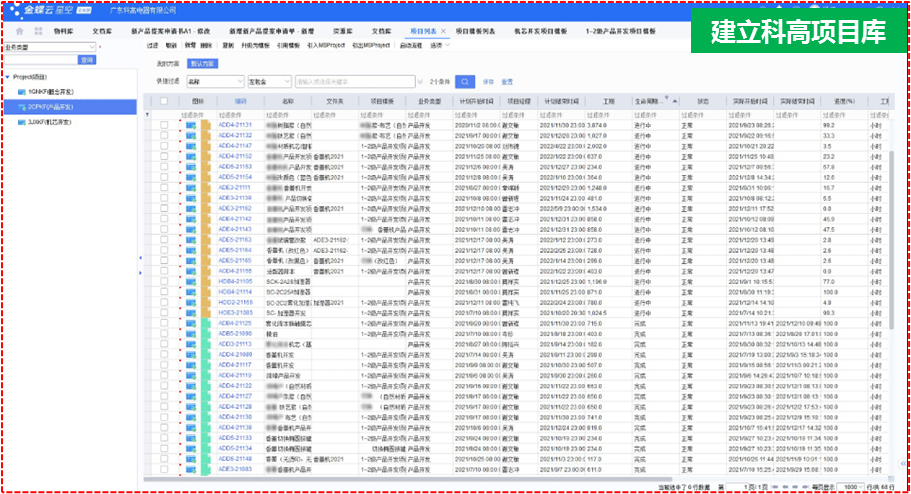Click the keyword filter input field
Viewport: 911px width, 494px height.
[x=355, y=82]
